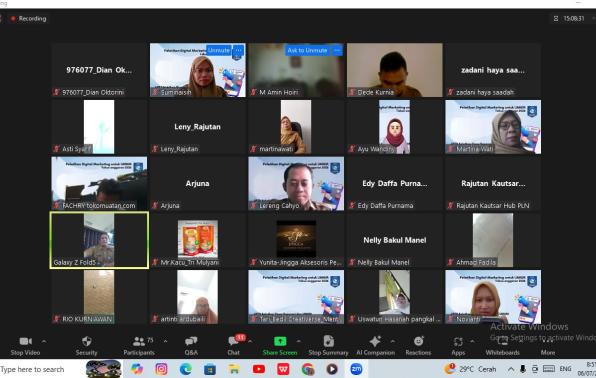
Task: Click the Leny_Rajutan participant name
Action: (197, 127)
